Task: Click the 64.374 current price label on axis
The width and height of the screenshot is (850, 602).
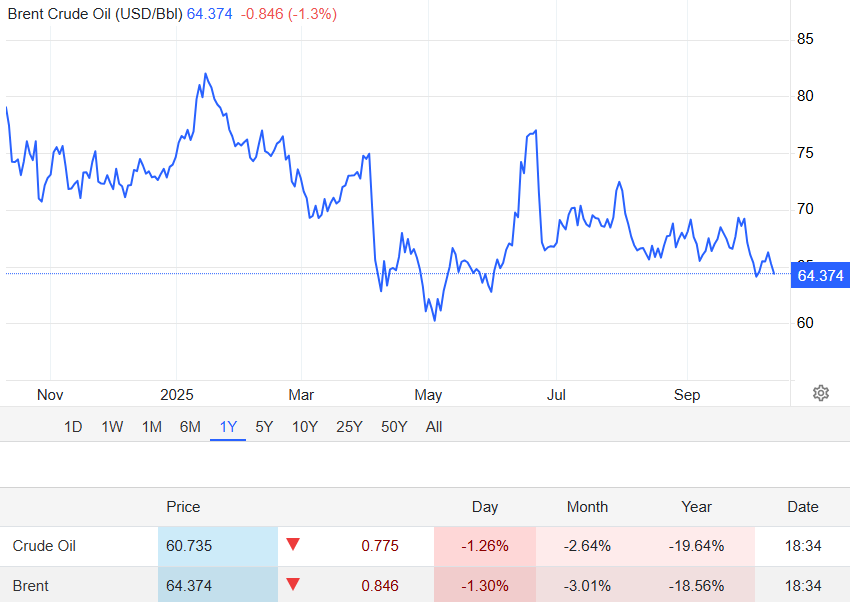Action: (819, 275)
